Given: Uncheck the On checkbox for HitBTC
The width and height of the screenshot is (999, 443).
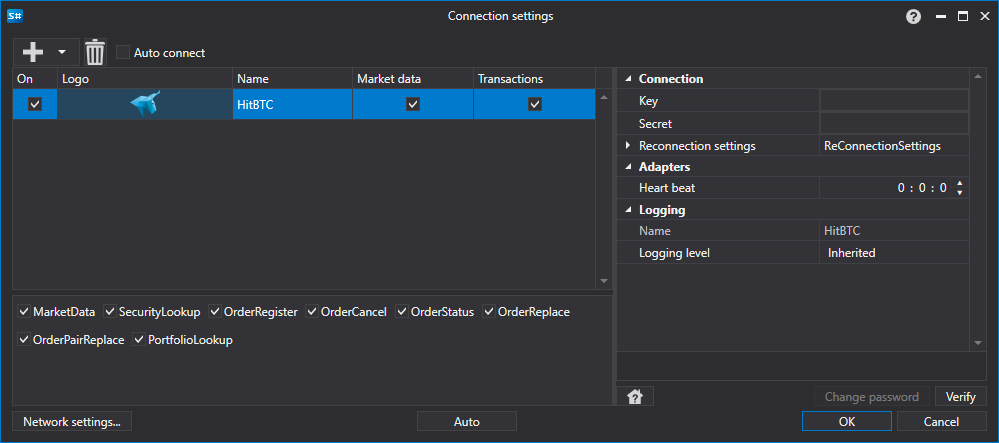Looking at the screenshot, I should coord(35,104).
